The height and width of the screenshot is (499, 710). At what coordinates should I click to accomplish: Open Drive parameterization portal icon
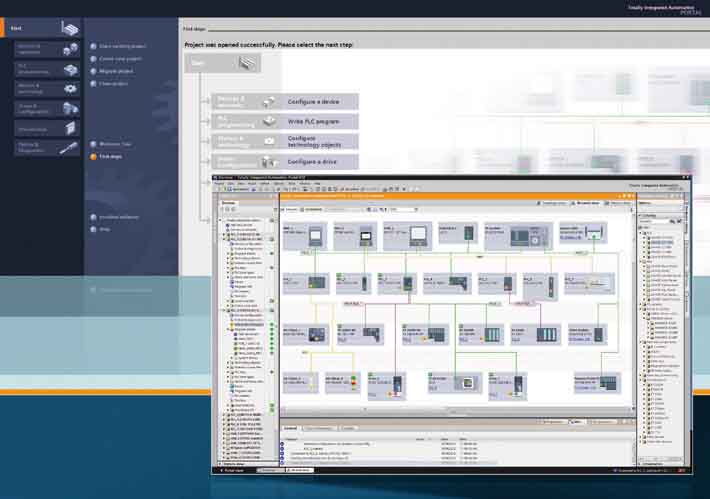70,109
